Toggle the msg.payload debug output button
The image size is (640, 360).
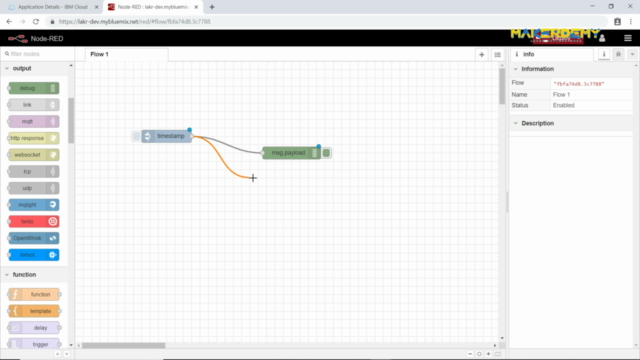pos(326,153)
